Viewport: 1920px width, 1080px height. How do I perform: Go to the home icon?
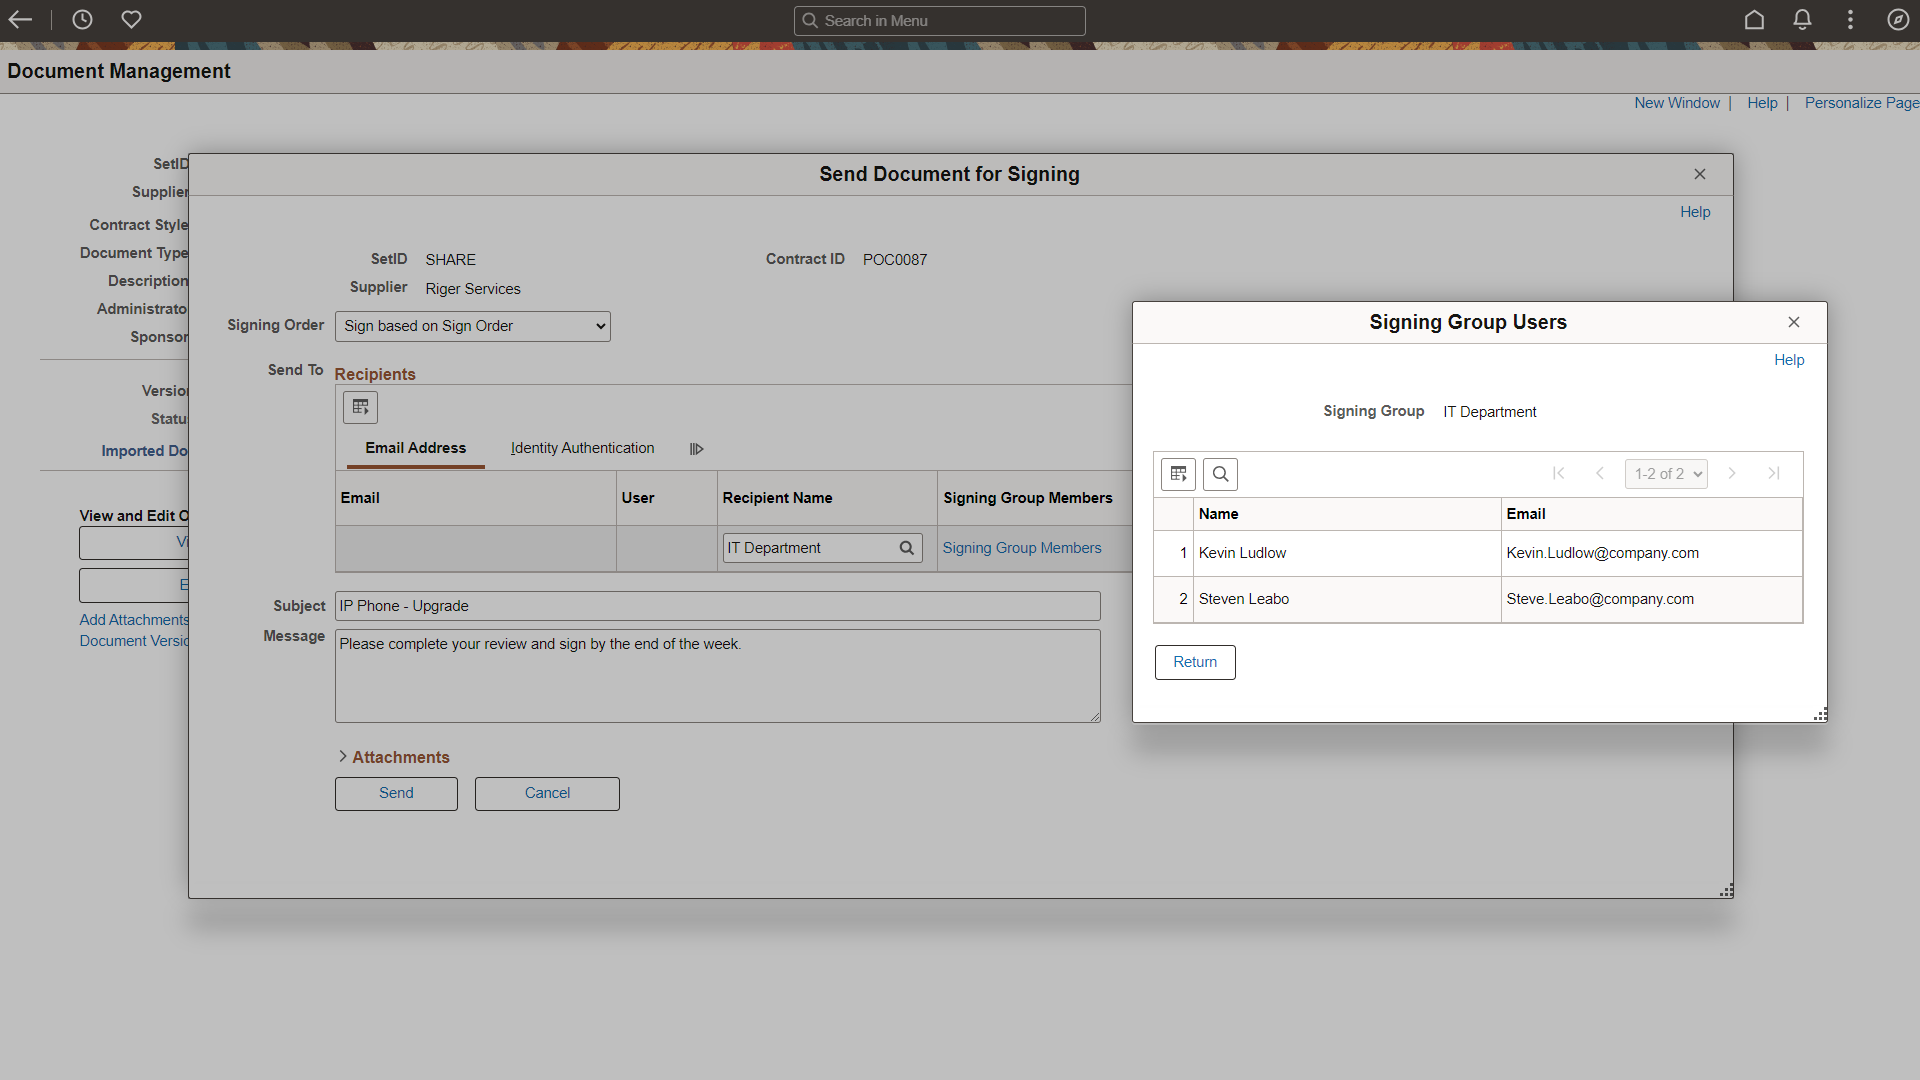coord(1754,20)
